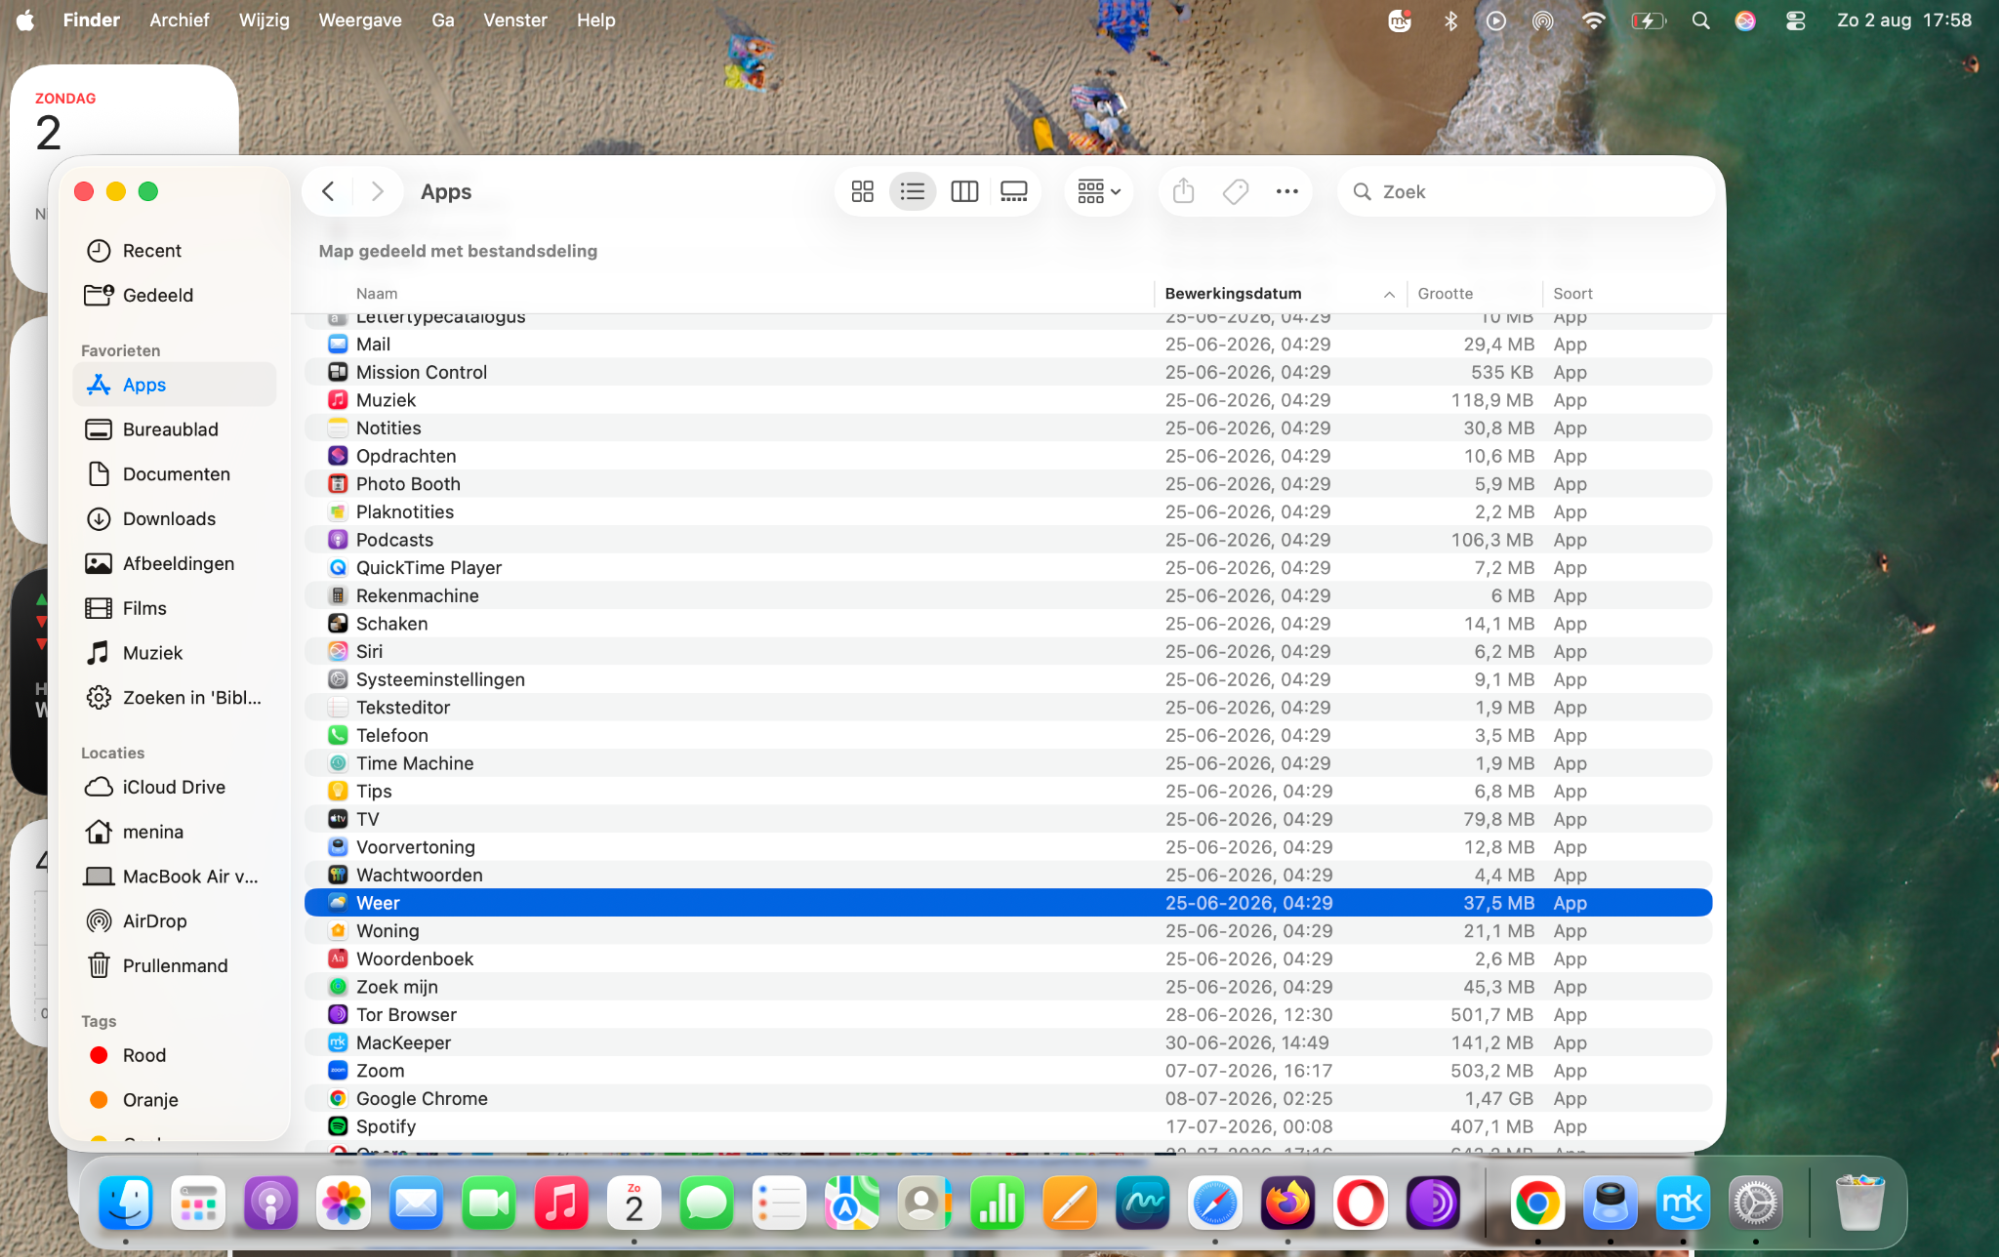Go forward with the right chevron

tap(377, 191)
